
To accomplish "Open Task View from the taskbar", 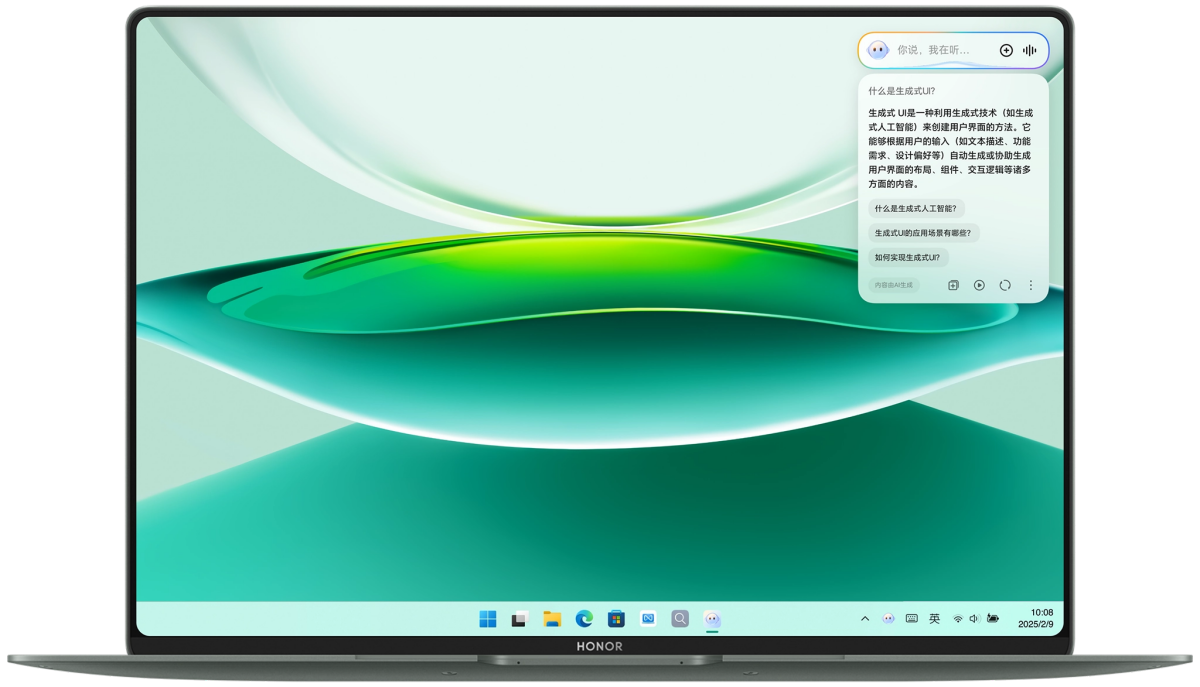I will pyautogui.click(x=520, y=619).
